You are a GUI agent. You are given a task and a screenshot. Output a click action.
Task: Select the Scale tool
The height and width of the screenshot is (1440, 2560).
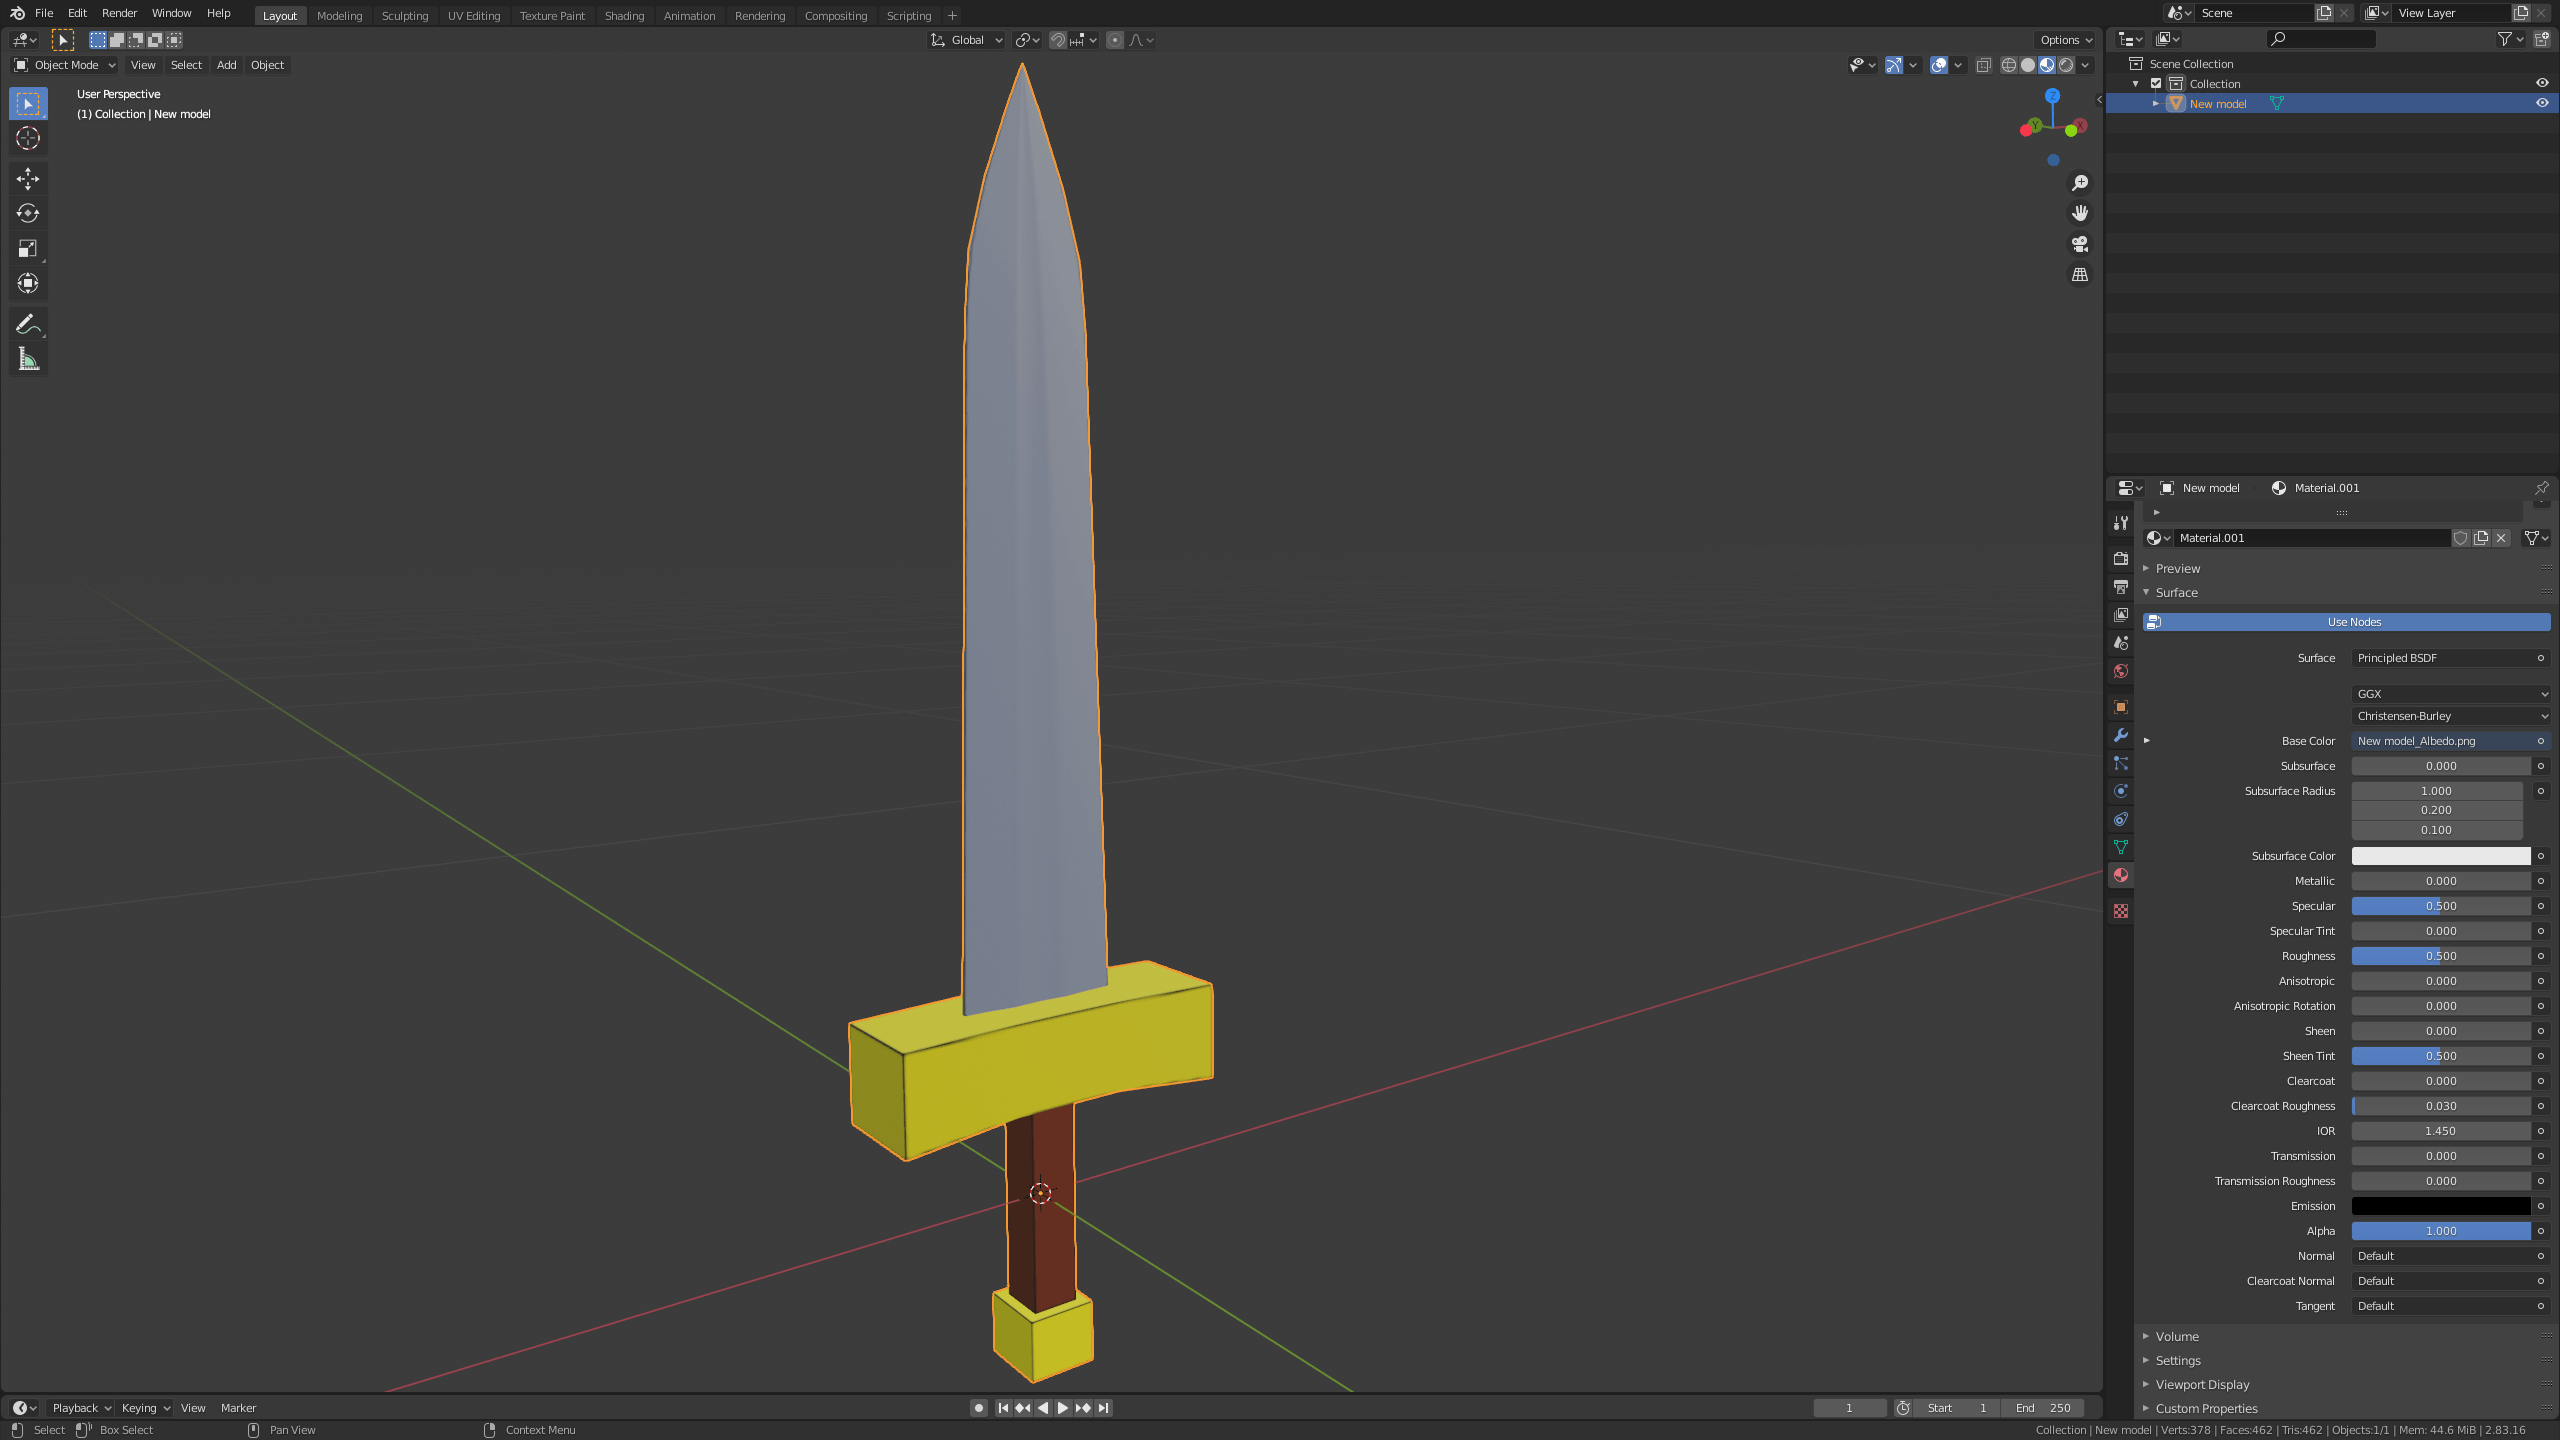click(28, 249)
